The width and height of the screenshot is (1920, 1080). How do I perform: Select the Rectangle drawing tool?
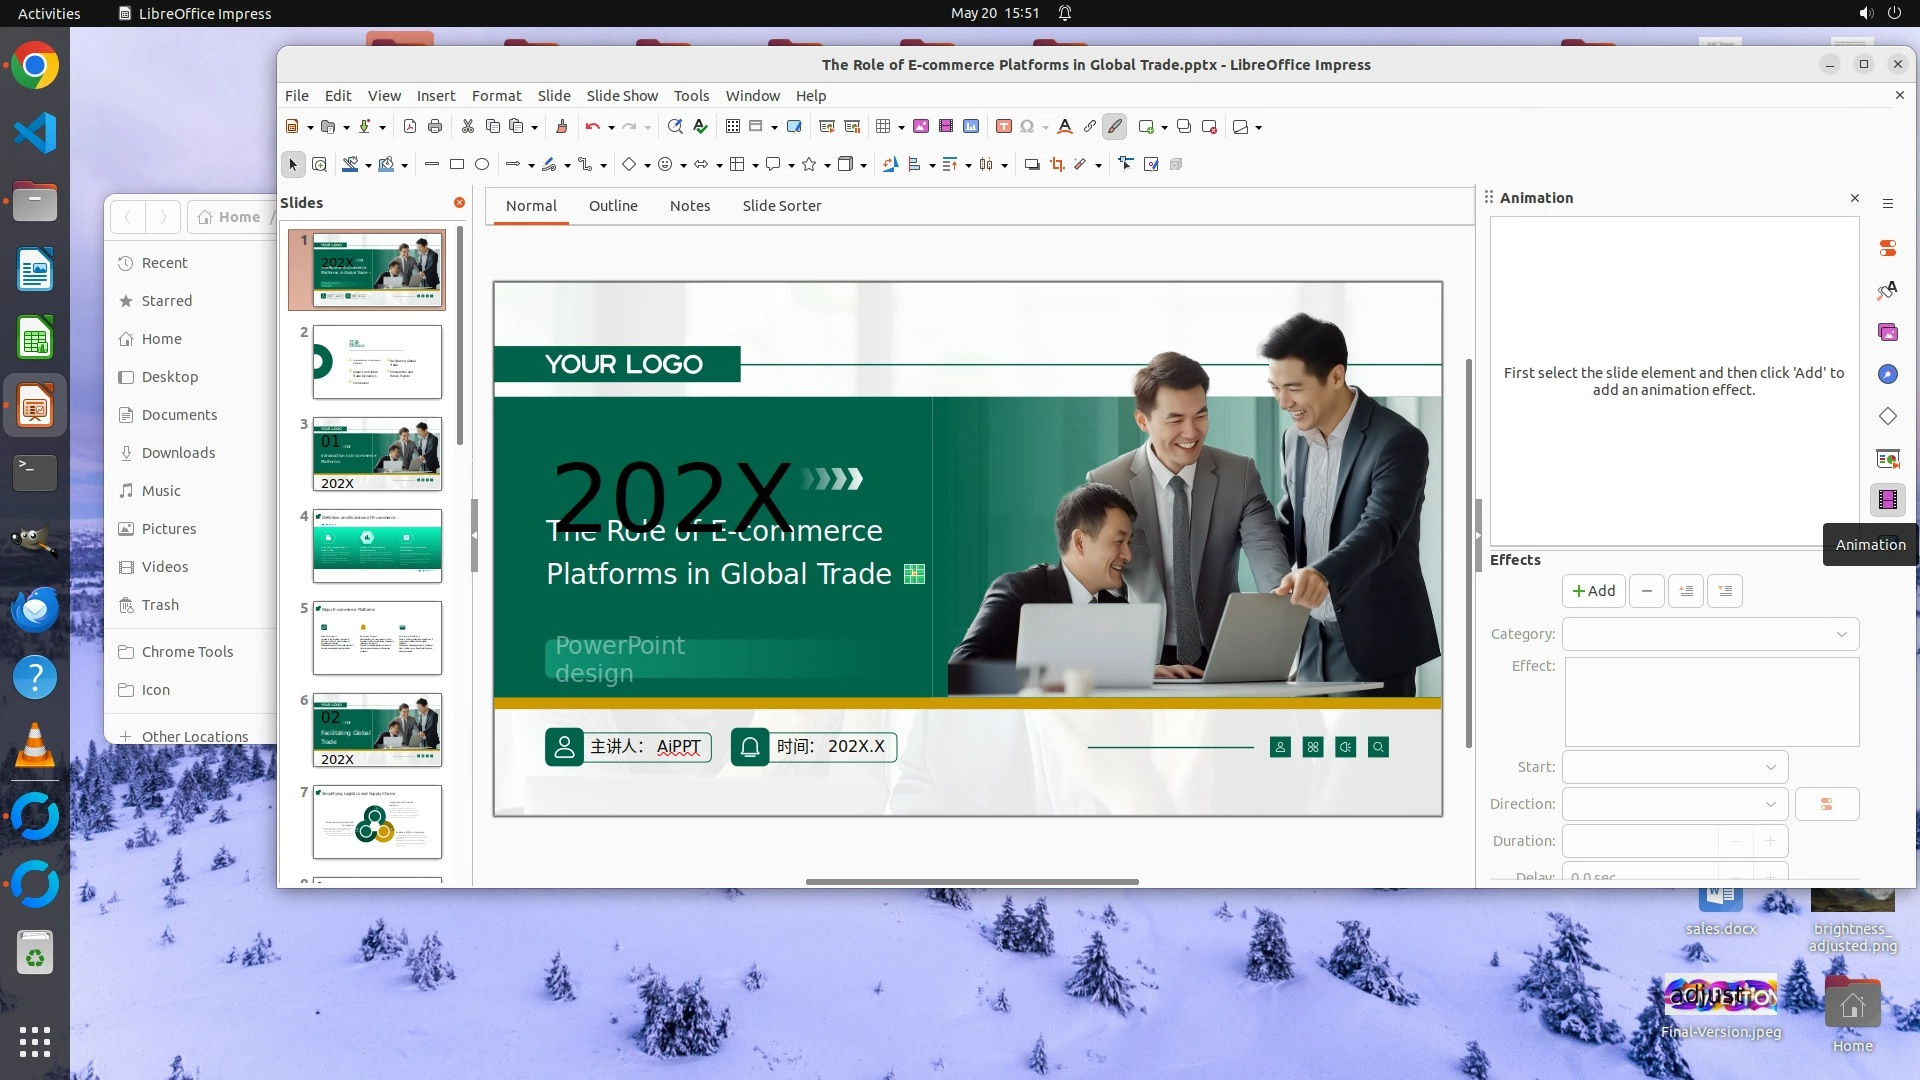pyautogui.click(x=457, y=165)
